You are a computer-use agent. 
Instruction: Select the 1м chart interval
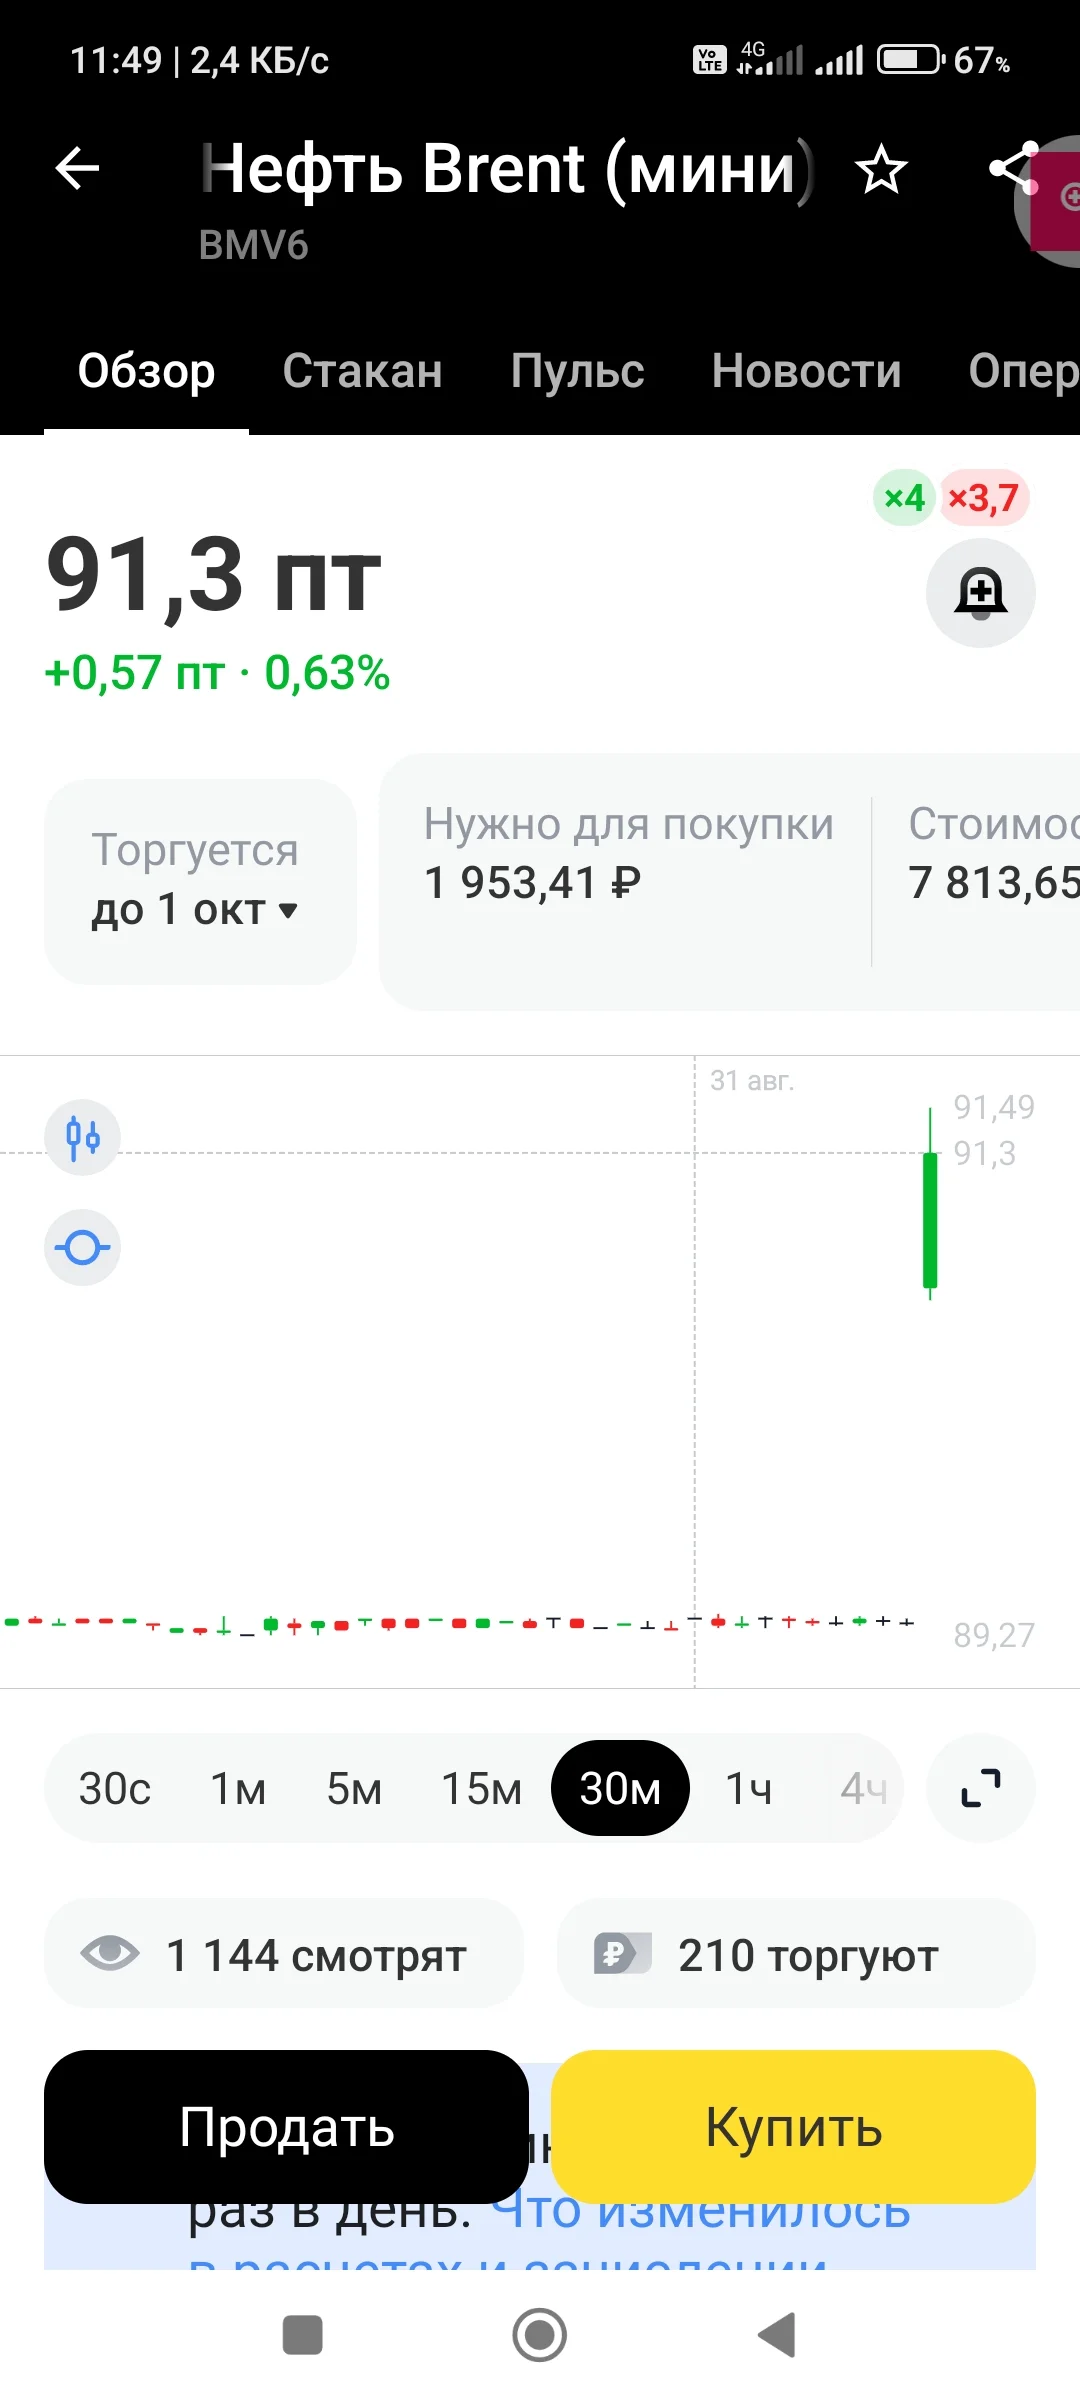pos(238,1788)
